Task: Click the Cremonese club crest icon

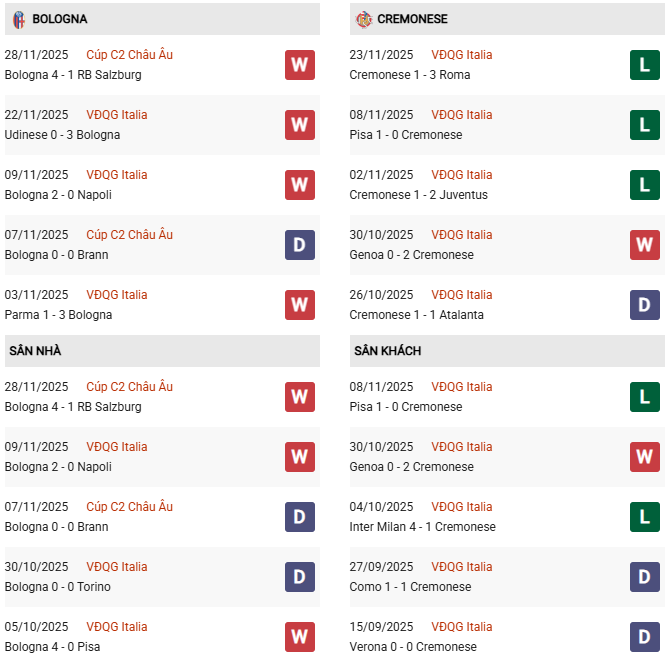Action: (x=364, y=19)
